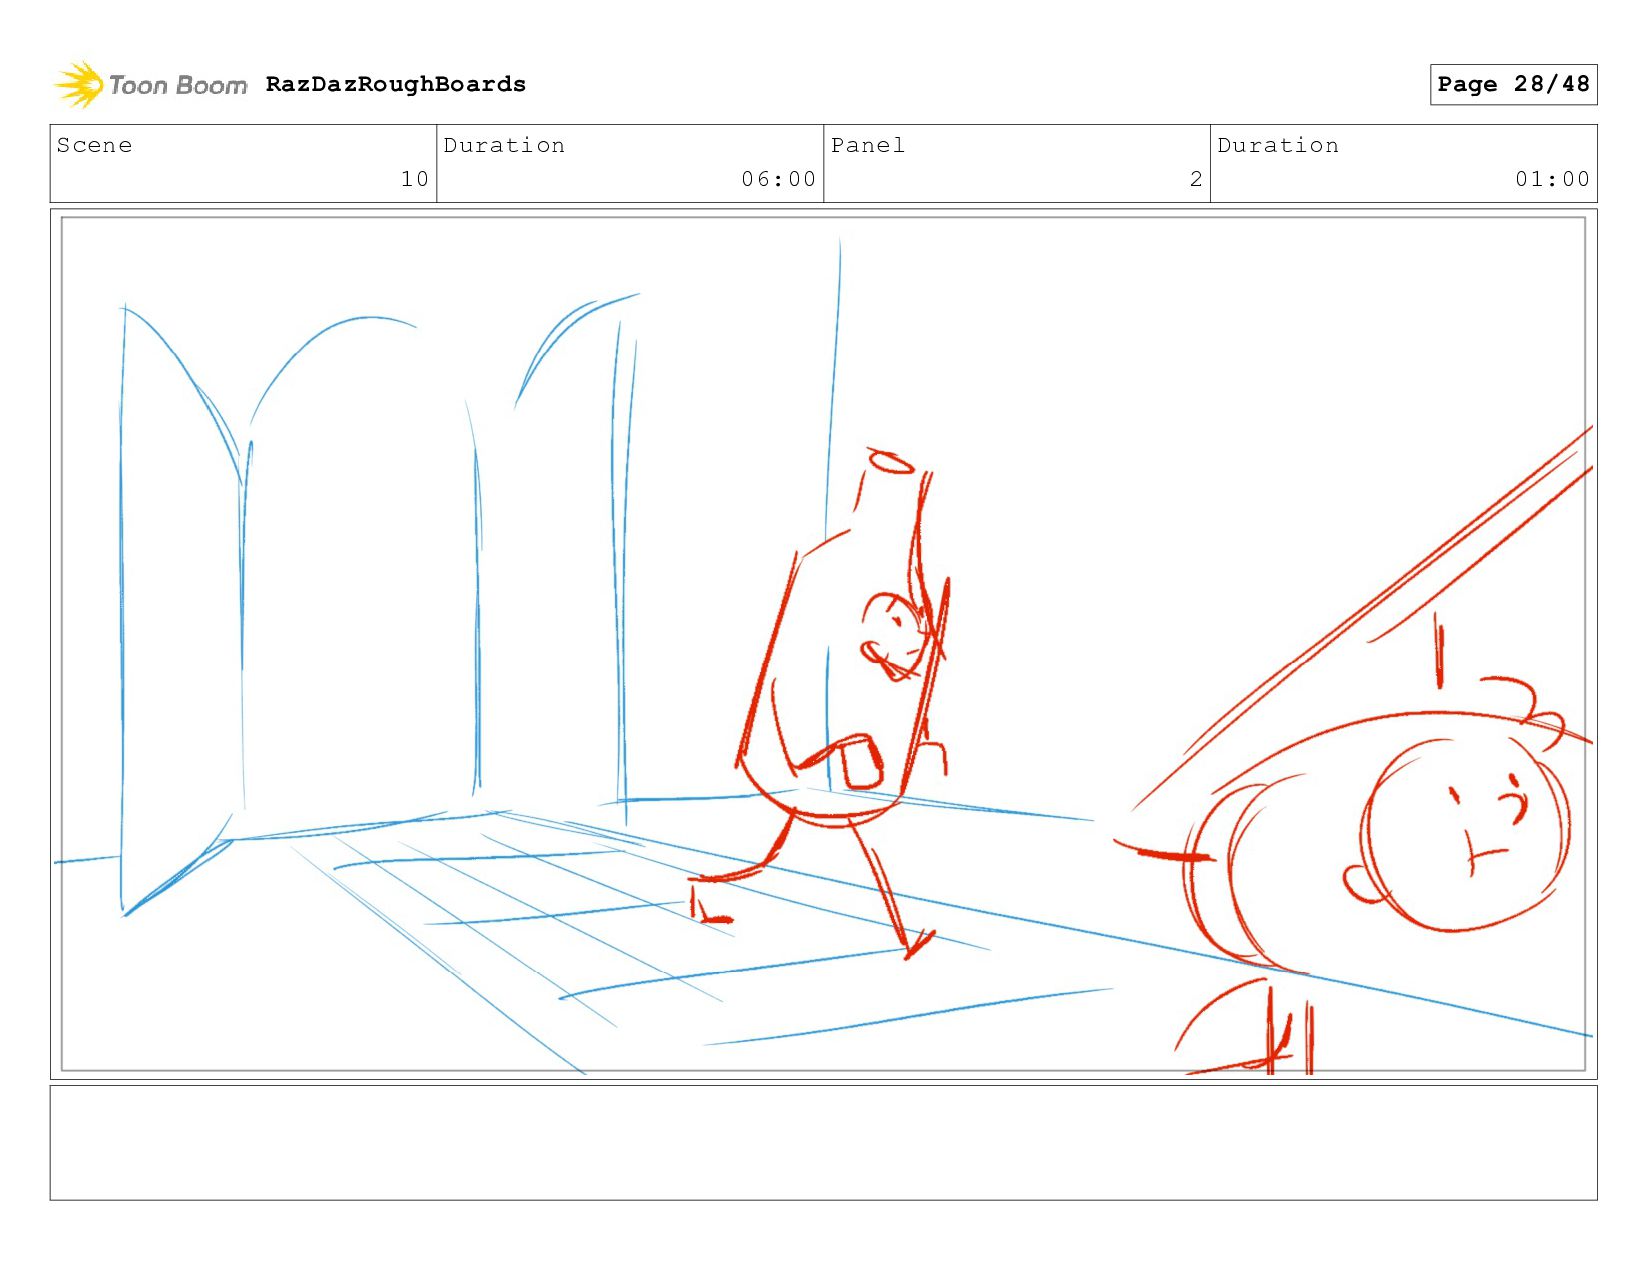Viewport: 1650px width, 1275px height.
Task: Click the panel duration value 01:00
Action: pyautogui.click(x=1552, y=179)
